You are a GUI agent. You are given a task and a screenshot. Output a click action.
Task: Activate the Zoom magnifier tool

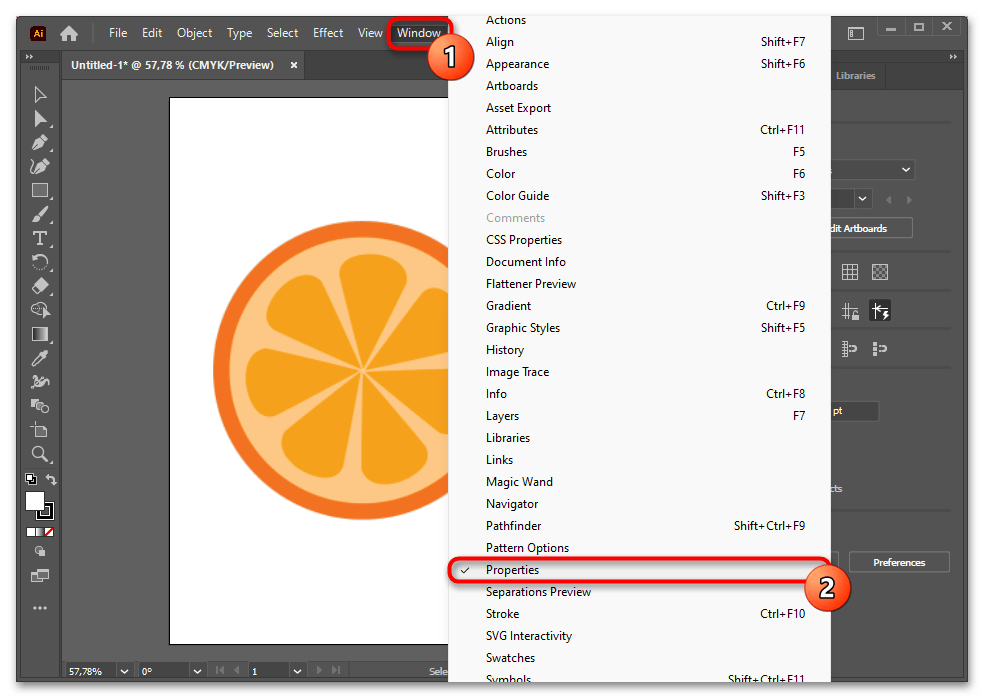[40, 454]
